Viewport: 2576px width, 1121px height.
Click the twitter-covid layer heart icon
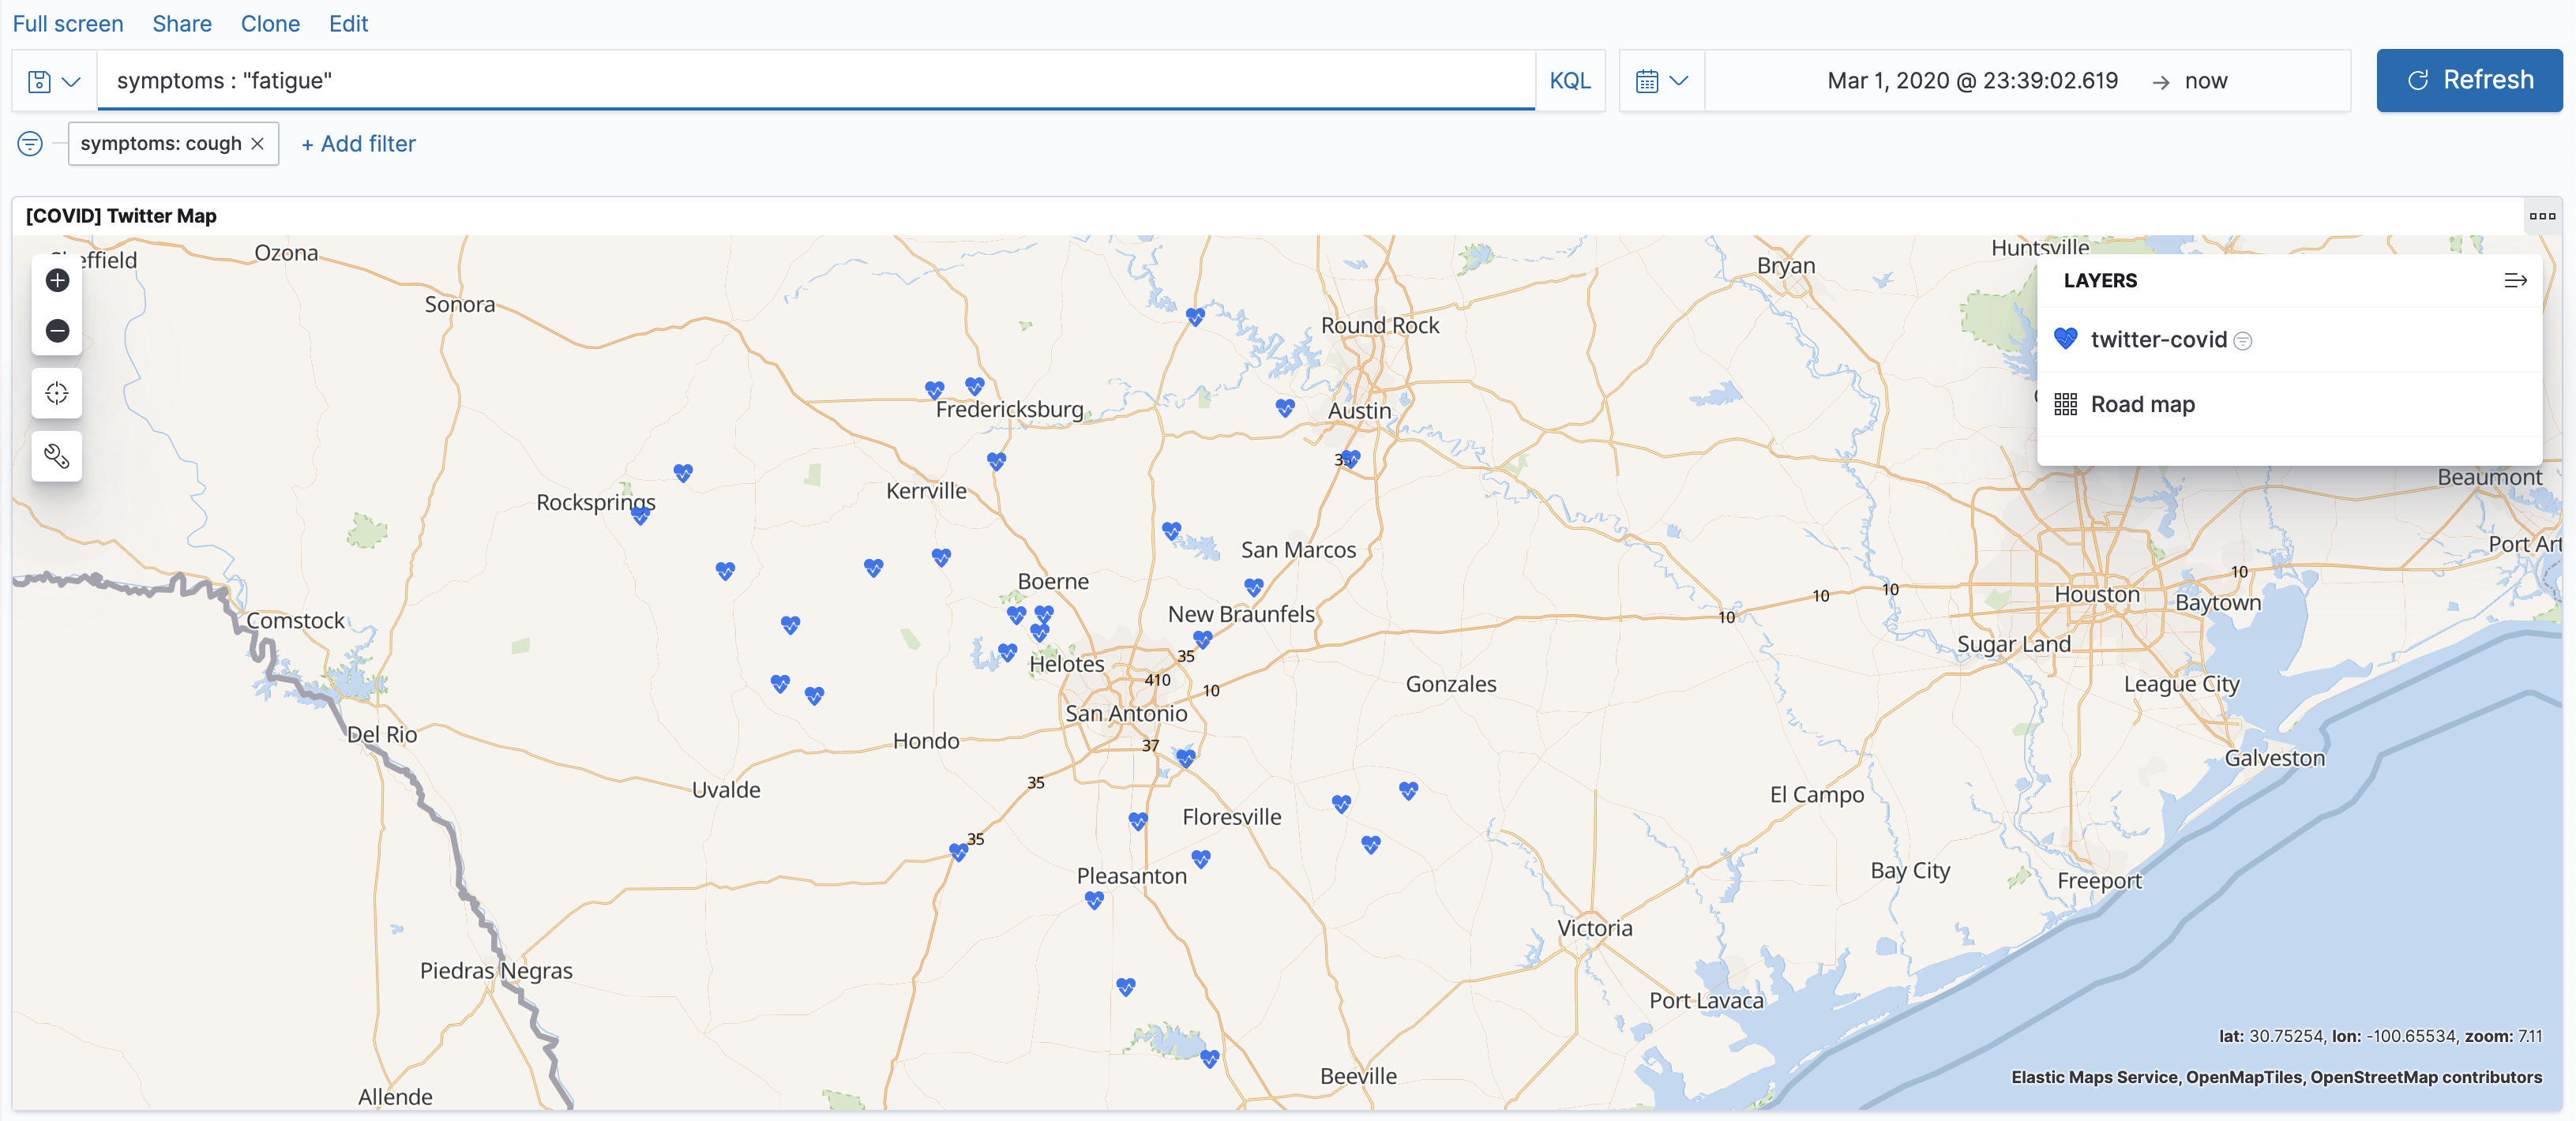click(2065, 339)
